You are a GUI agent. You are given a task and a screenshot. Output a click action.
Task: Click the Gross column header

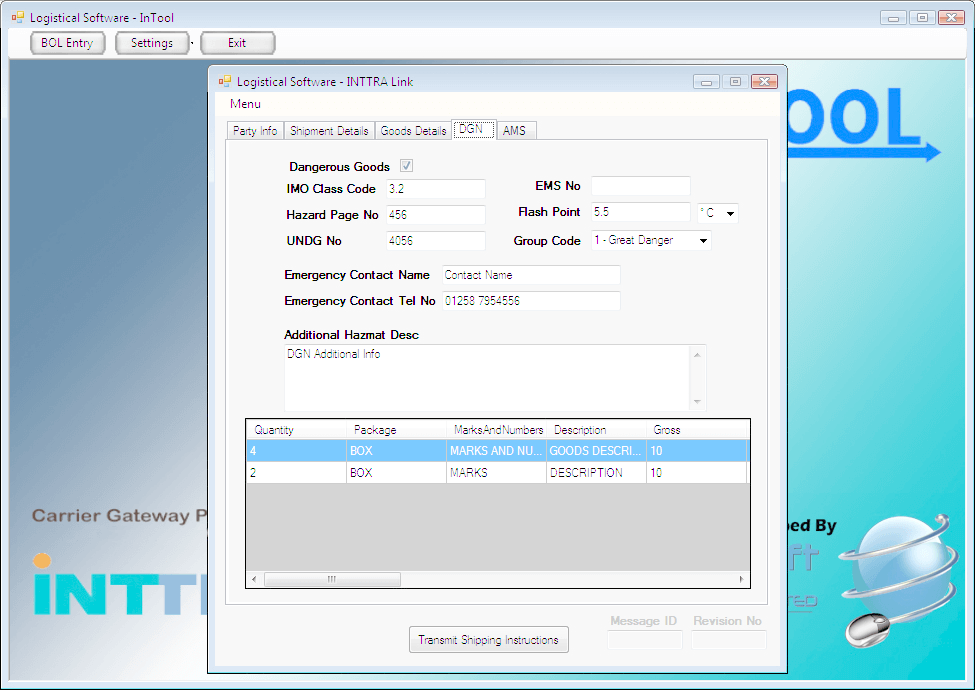pos(696,430)
